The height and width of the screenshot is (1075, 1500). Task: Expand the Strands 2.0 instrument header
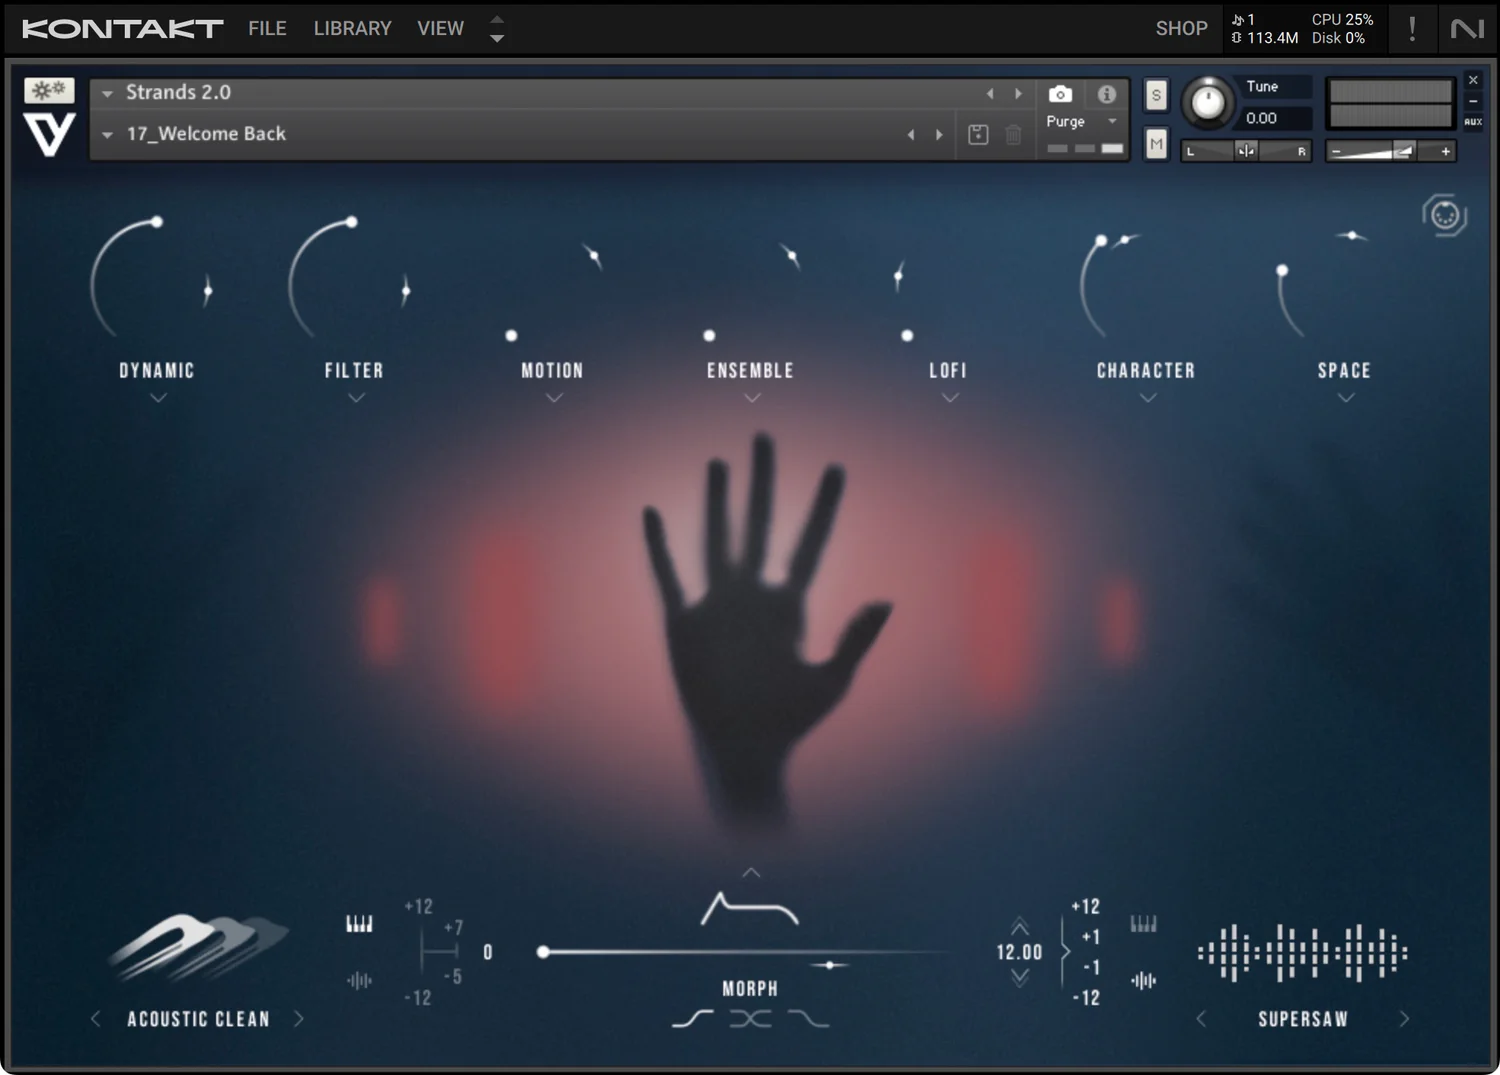pos(107,92)
